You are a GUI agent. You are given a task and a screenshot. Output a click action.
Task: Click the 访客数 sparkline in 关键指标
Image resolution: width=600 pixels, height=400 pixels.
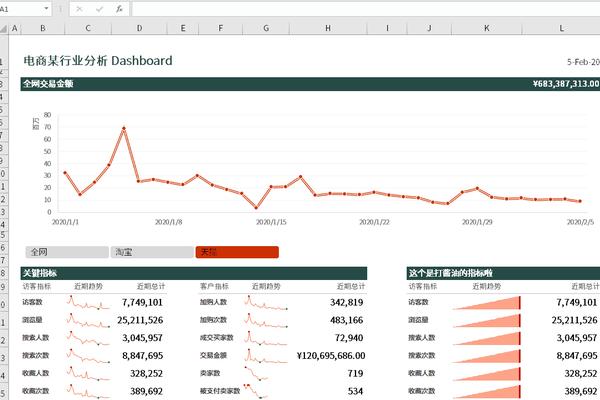pyautogui.click(x=88, y=302)
